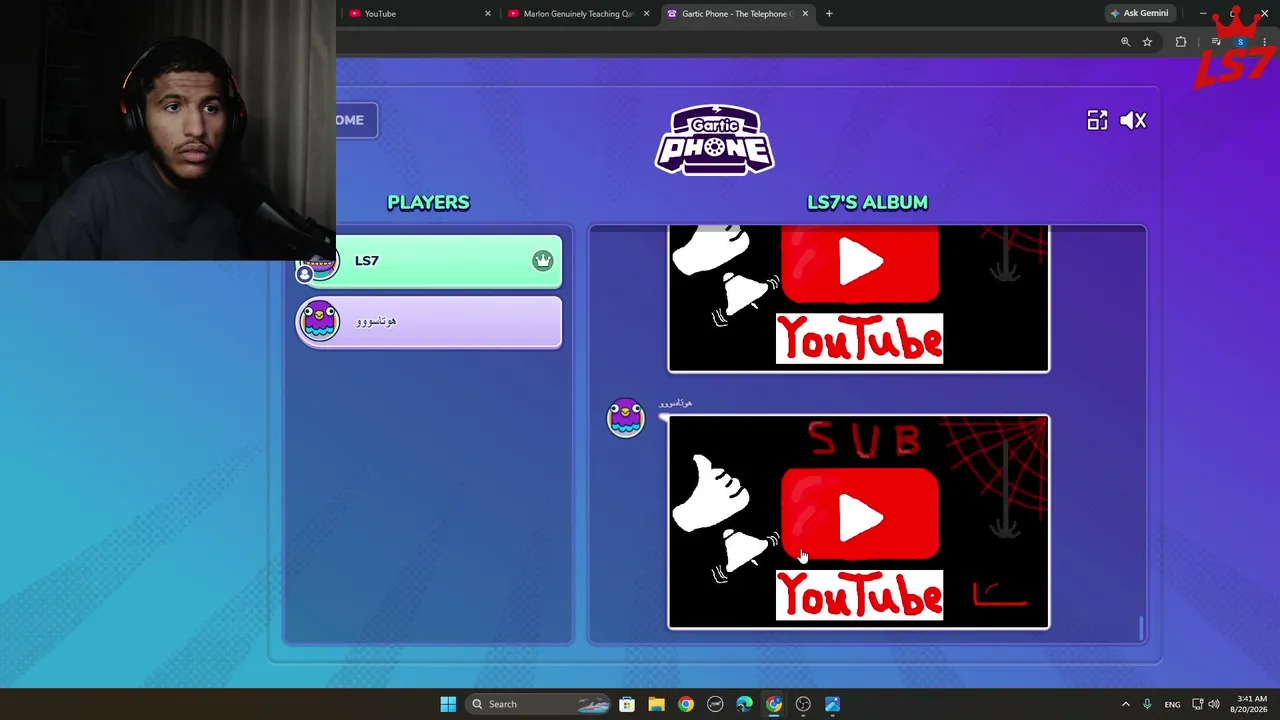Click the Ask Gemini button

1139,13
